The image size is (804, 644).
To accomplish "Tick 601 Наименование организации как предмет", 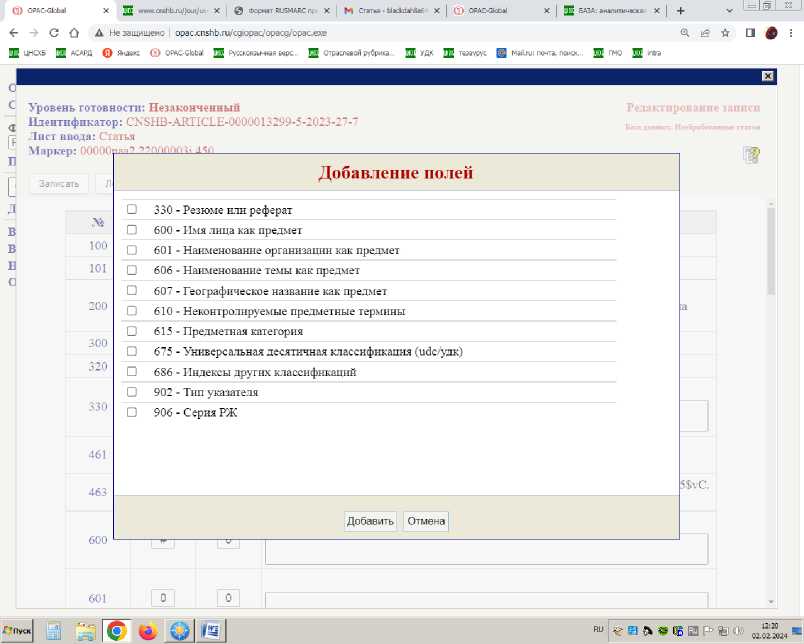I will click(132, 250).
